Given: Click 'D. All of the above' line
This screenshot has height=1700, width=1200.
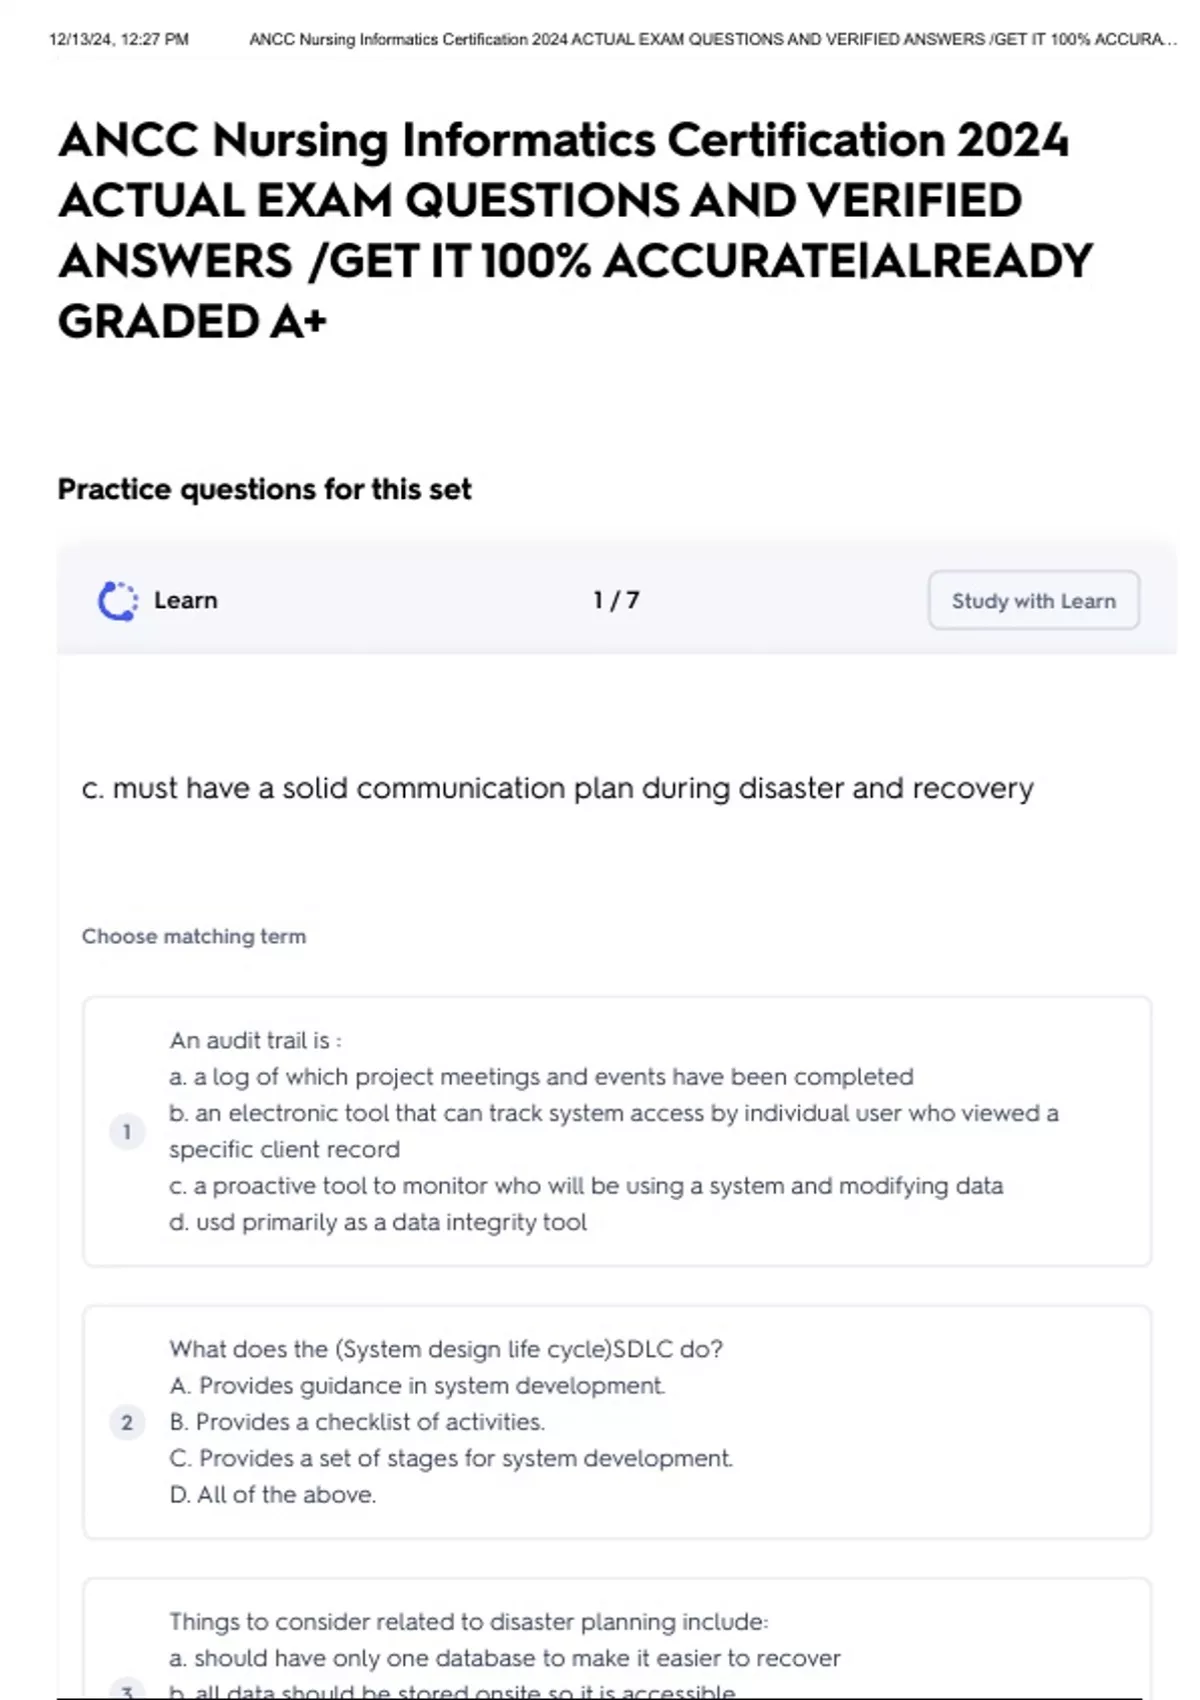Looking at the screenshot, I should (x=272, y=1495).
